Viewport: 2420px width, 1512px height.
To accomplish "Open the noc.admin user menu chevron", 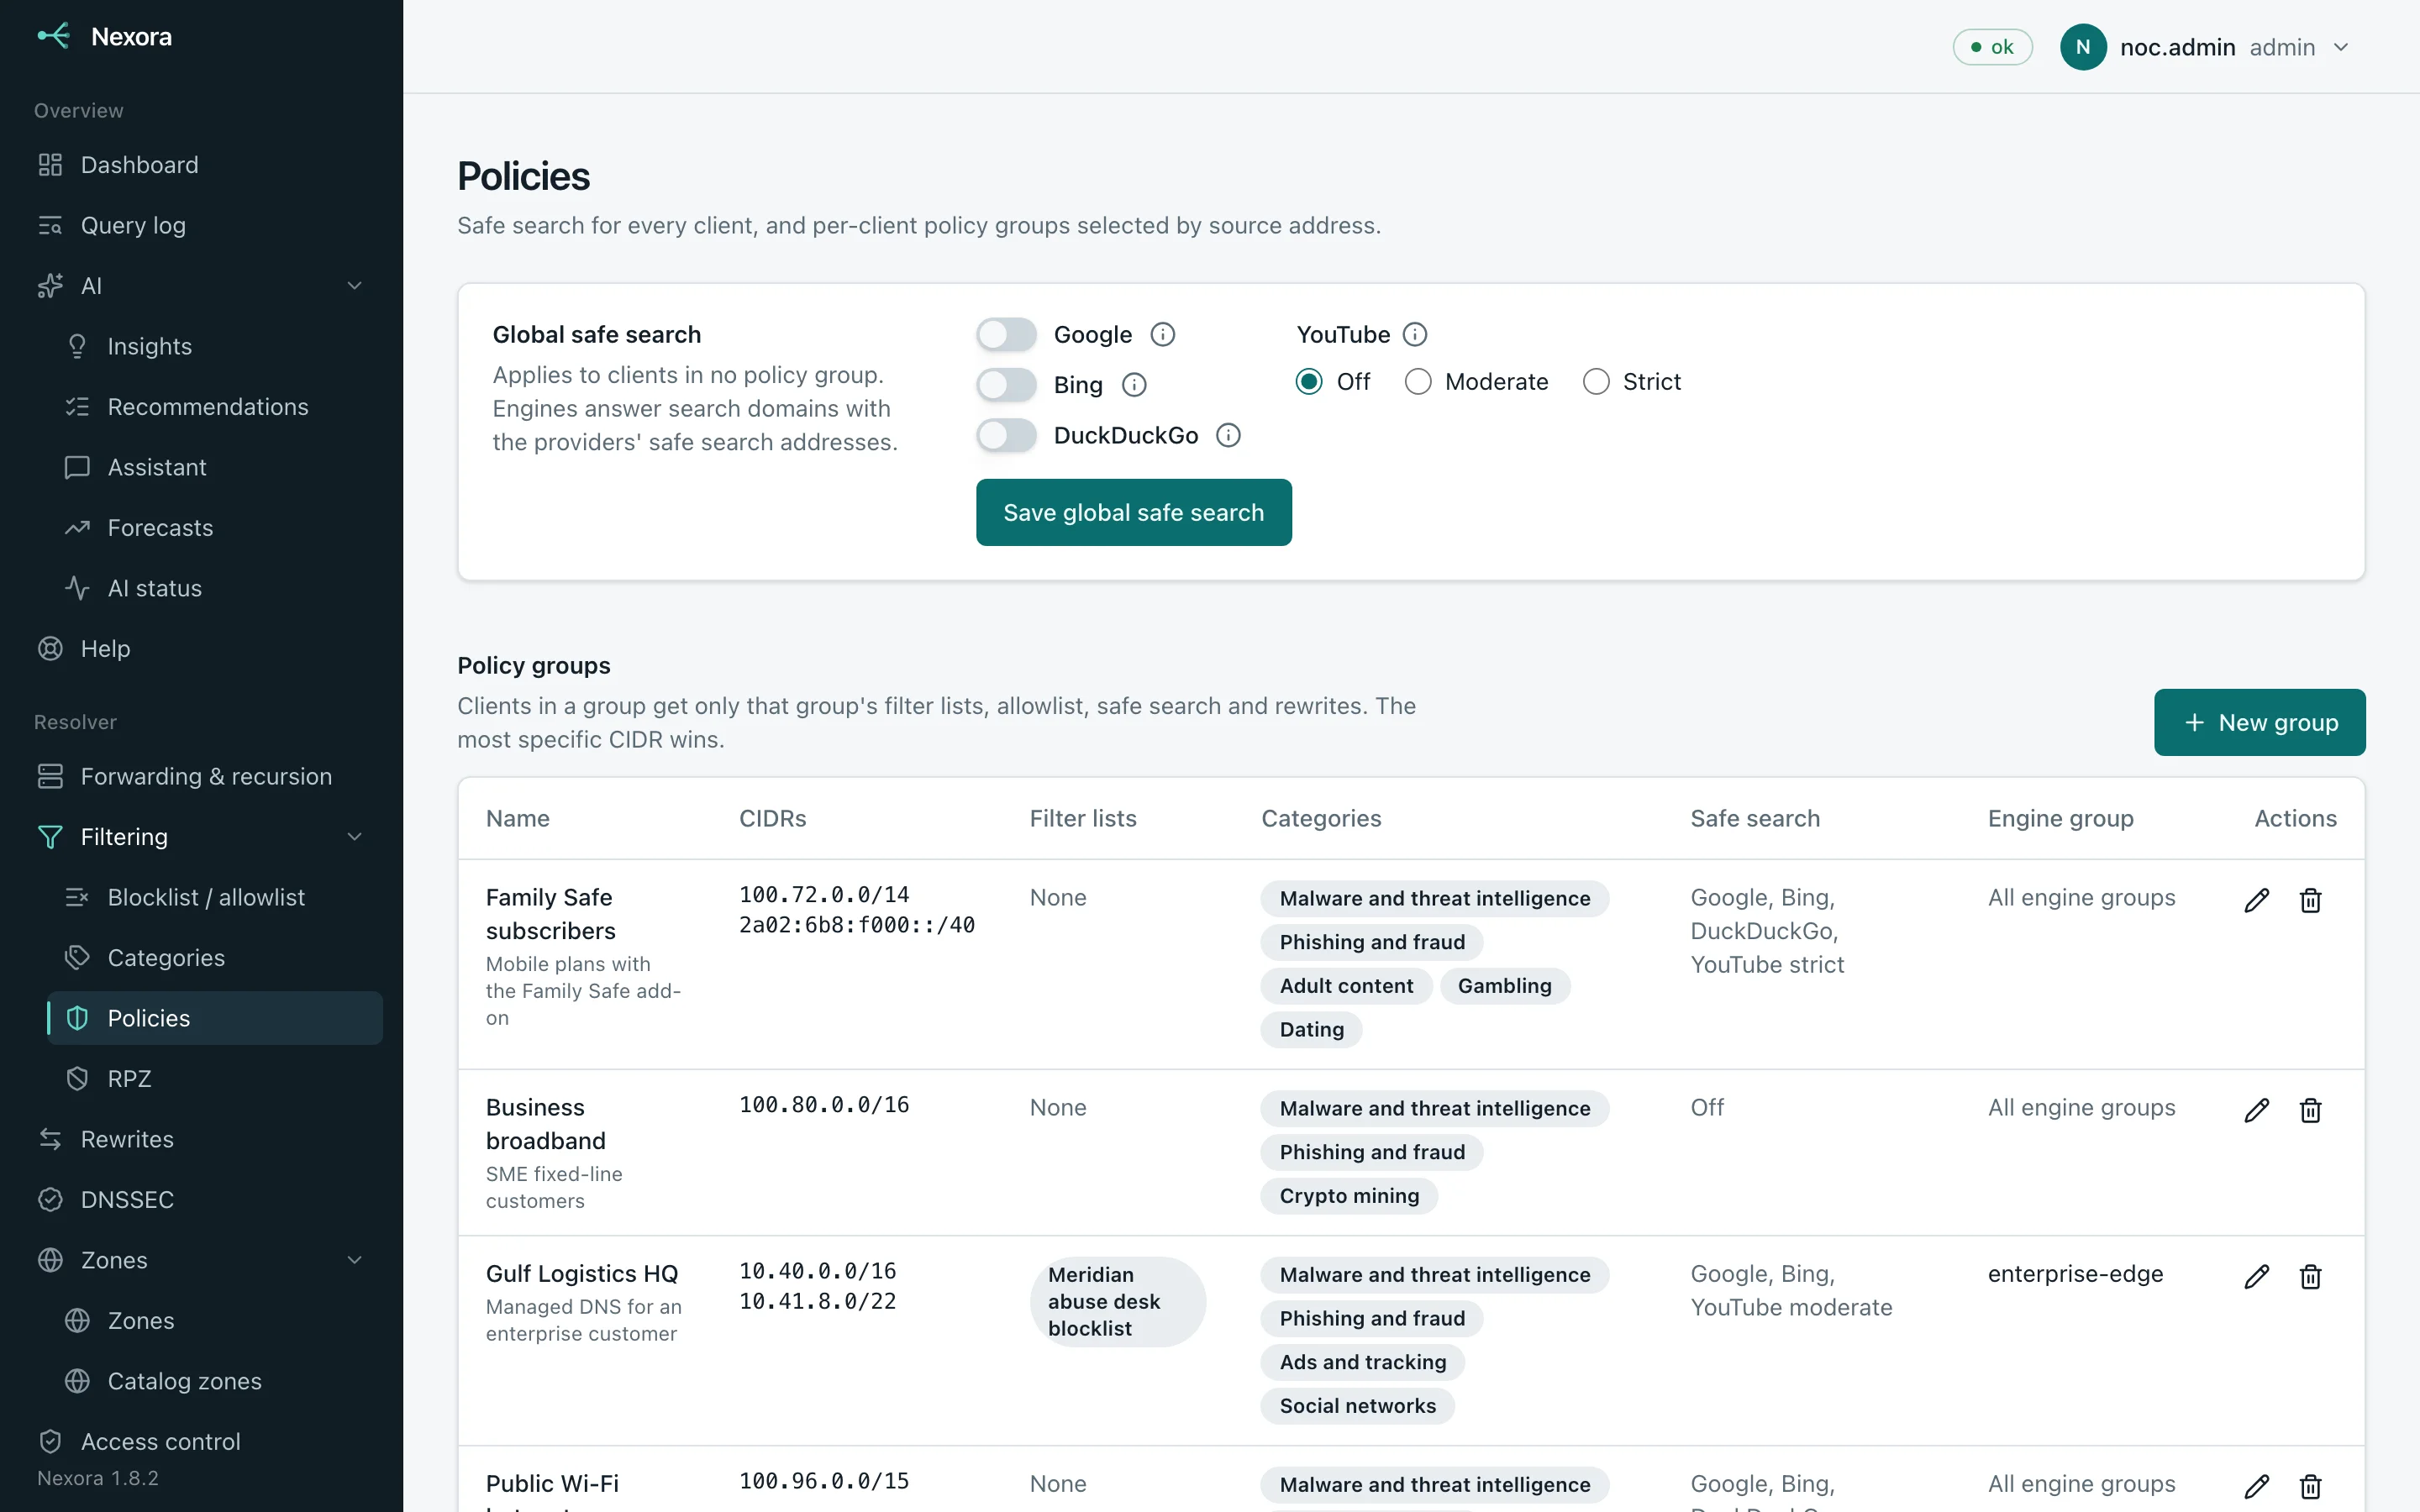I will point(2341,47).
